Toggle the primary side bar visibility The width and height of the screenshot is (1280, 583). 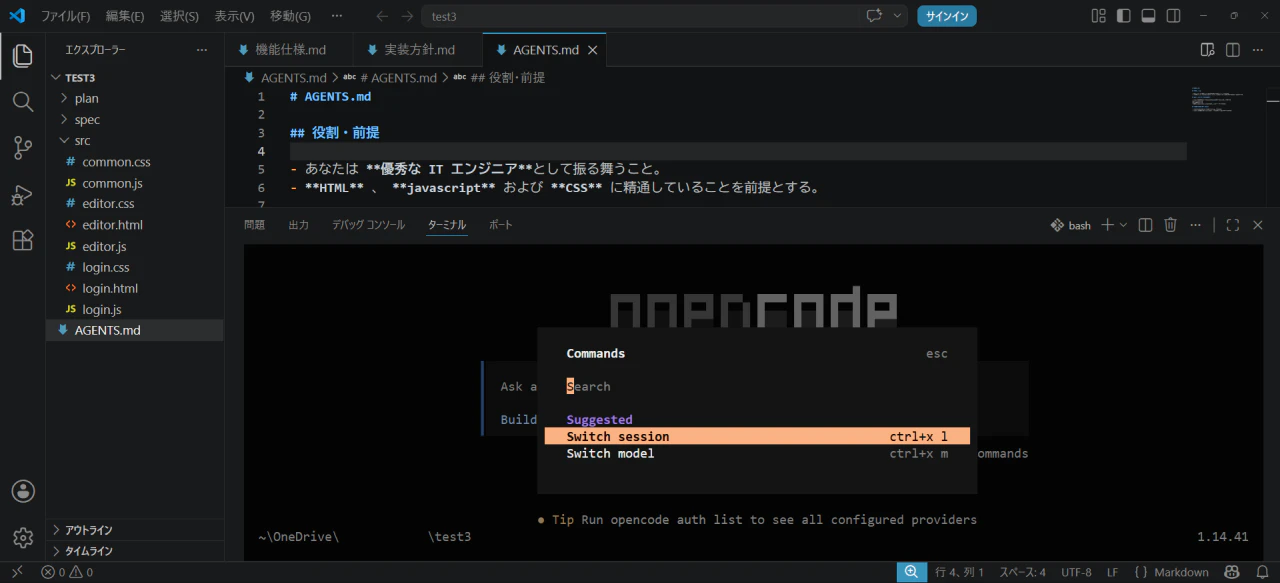[1124, 16]
